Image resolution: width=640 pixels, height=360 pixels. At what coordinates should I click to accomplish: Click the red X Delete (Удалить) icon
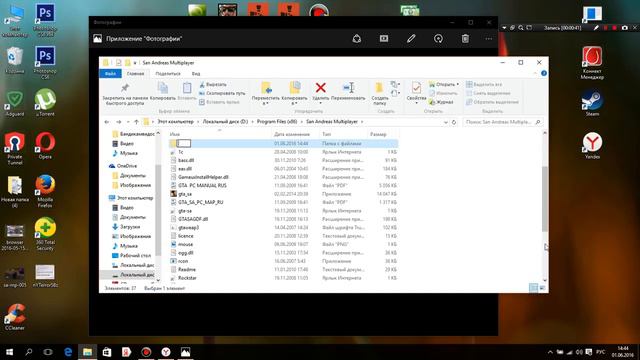(320, 88)
